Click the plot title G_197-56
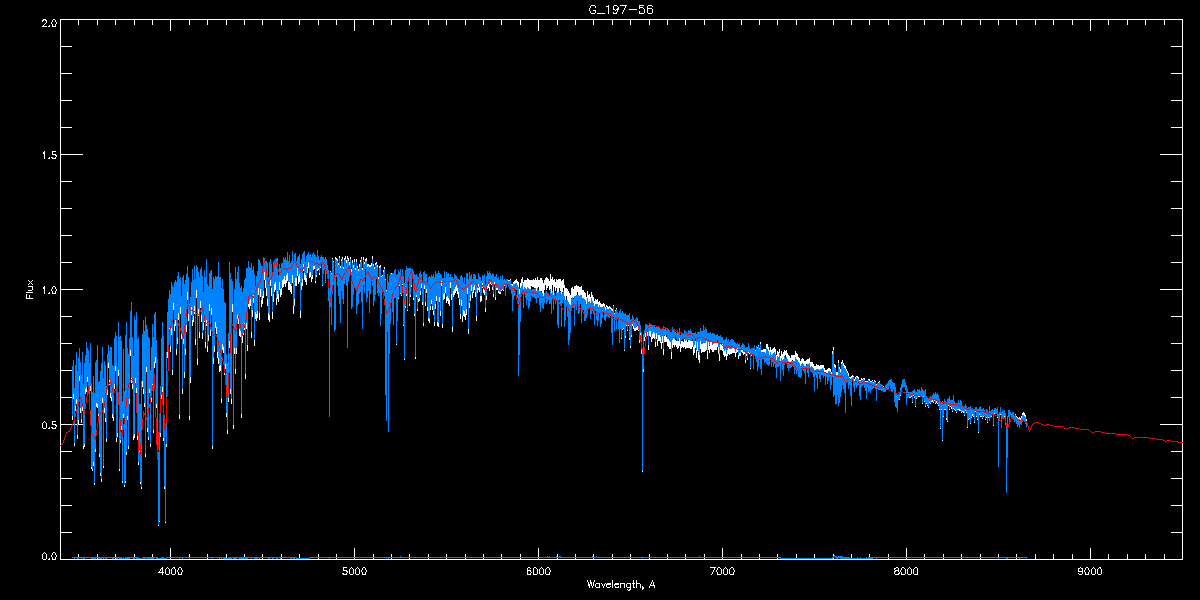This screenshot has width=1200, height=600. (x=620, y=9)
